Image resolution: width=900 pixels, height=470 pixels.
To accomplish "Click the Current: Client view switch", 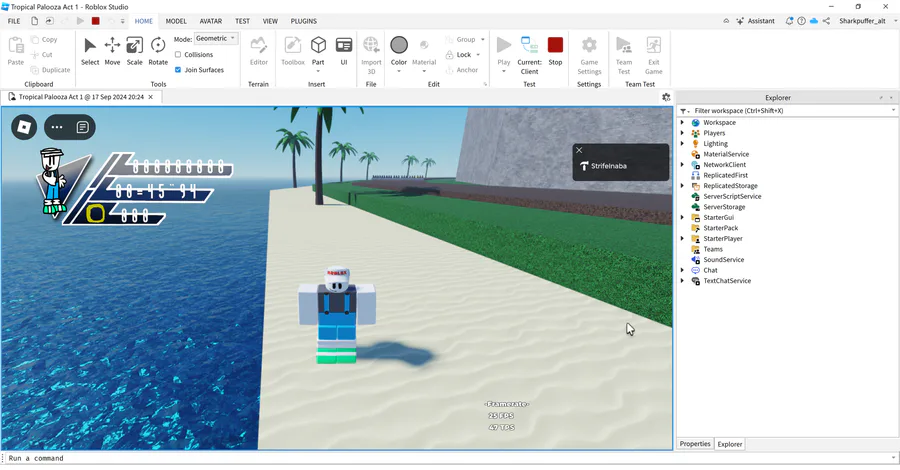I will pos(529,55).
